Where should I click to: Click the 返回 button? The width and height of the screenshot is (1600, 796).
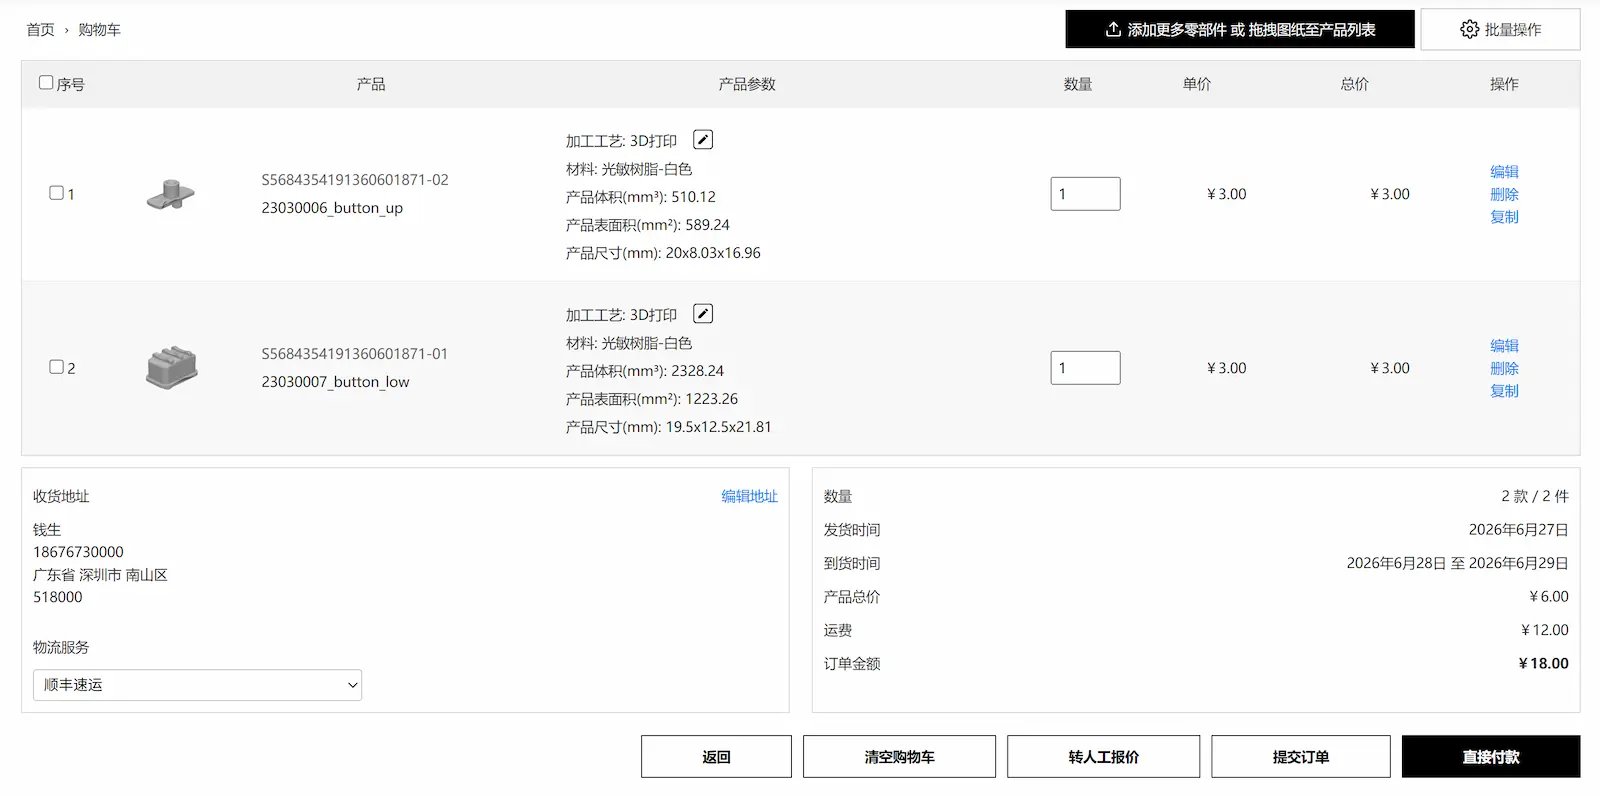pos(716,757)
